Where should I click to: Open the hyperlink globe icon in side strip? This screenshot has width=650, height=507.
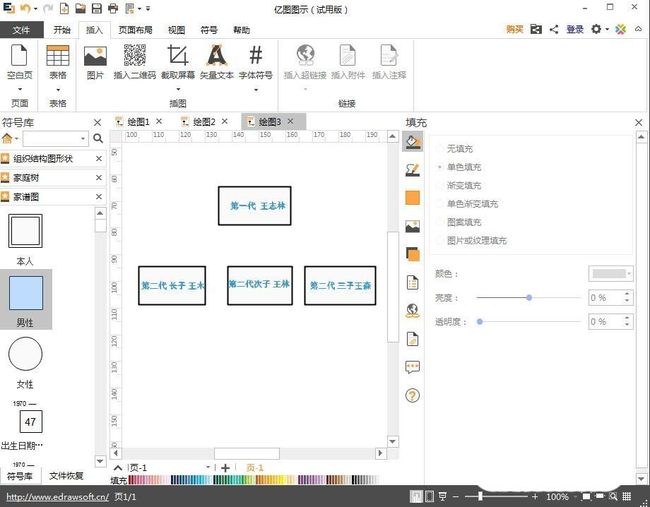(x=412, y=311)
